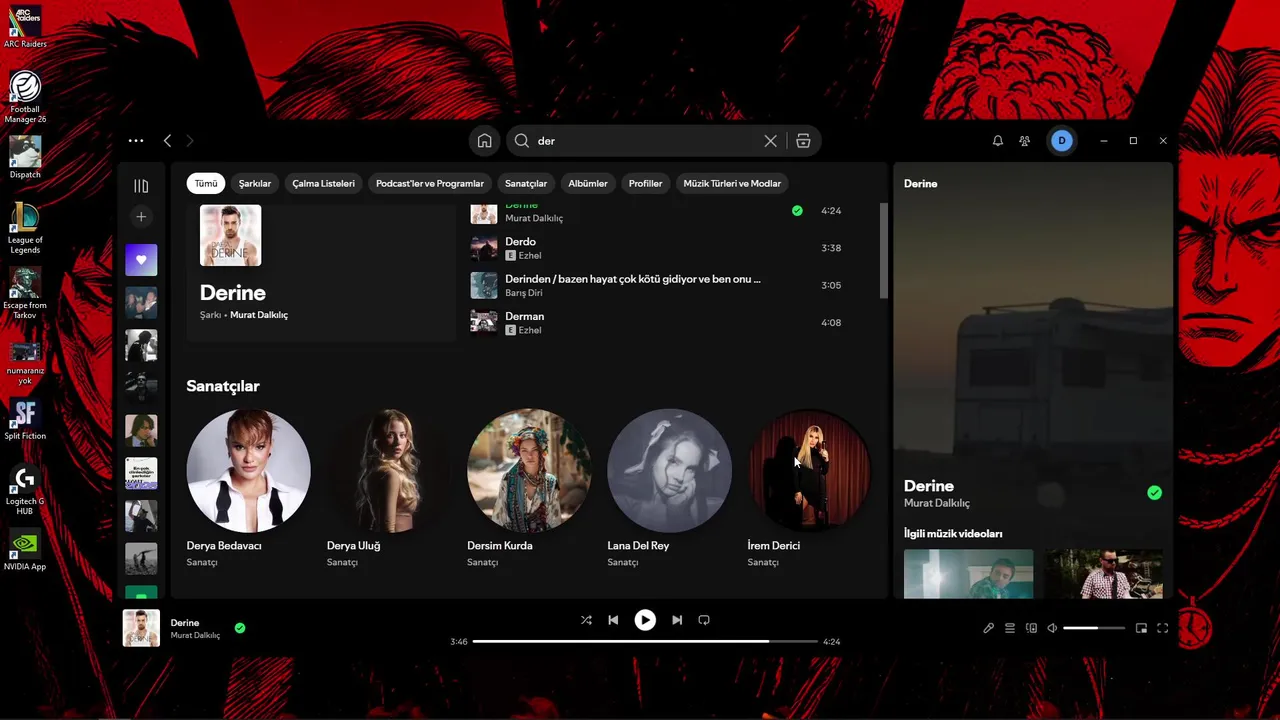Open the play queue
Image resolution: width=1280 pixels, height=720 pixels.
[x=1010, y=628]
